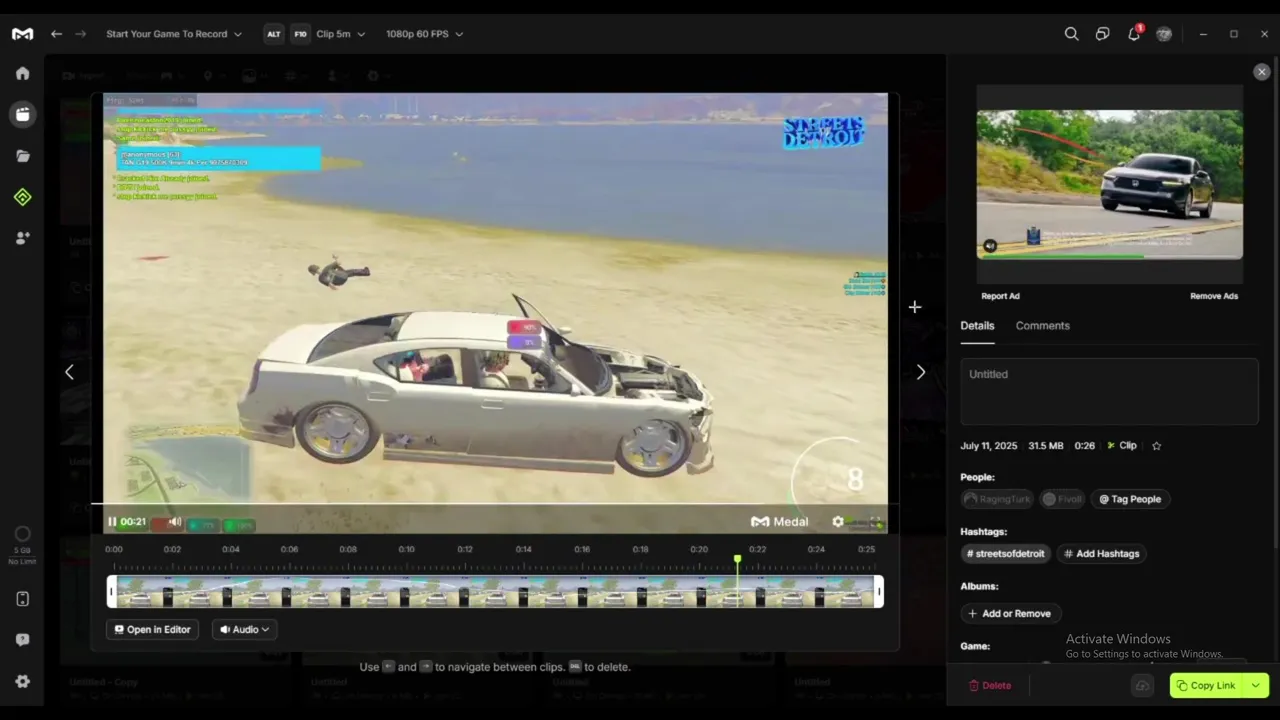
Task: Open the feedback chat bubble icon
Action: [22, 640]
